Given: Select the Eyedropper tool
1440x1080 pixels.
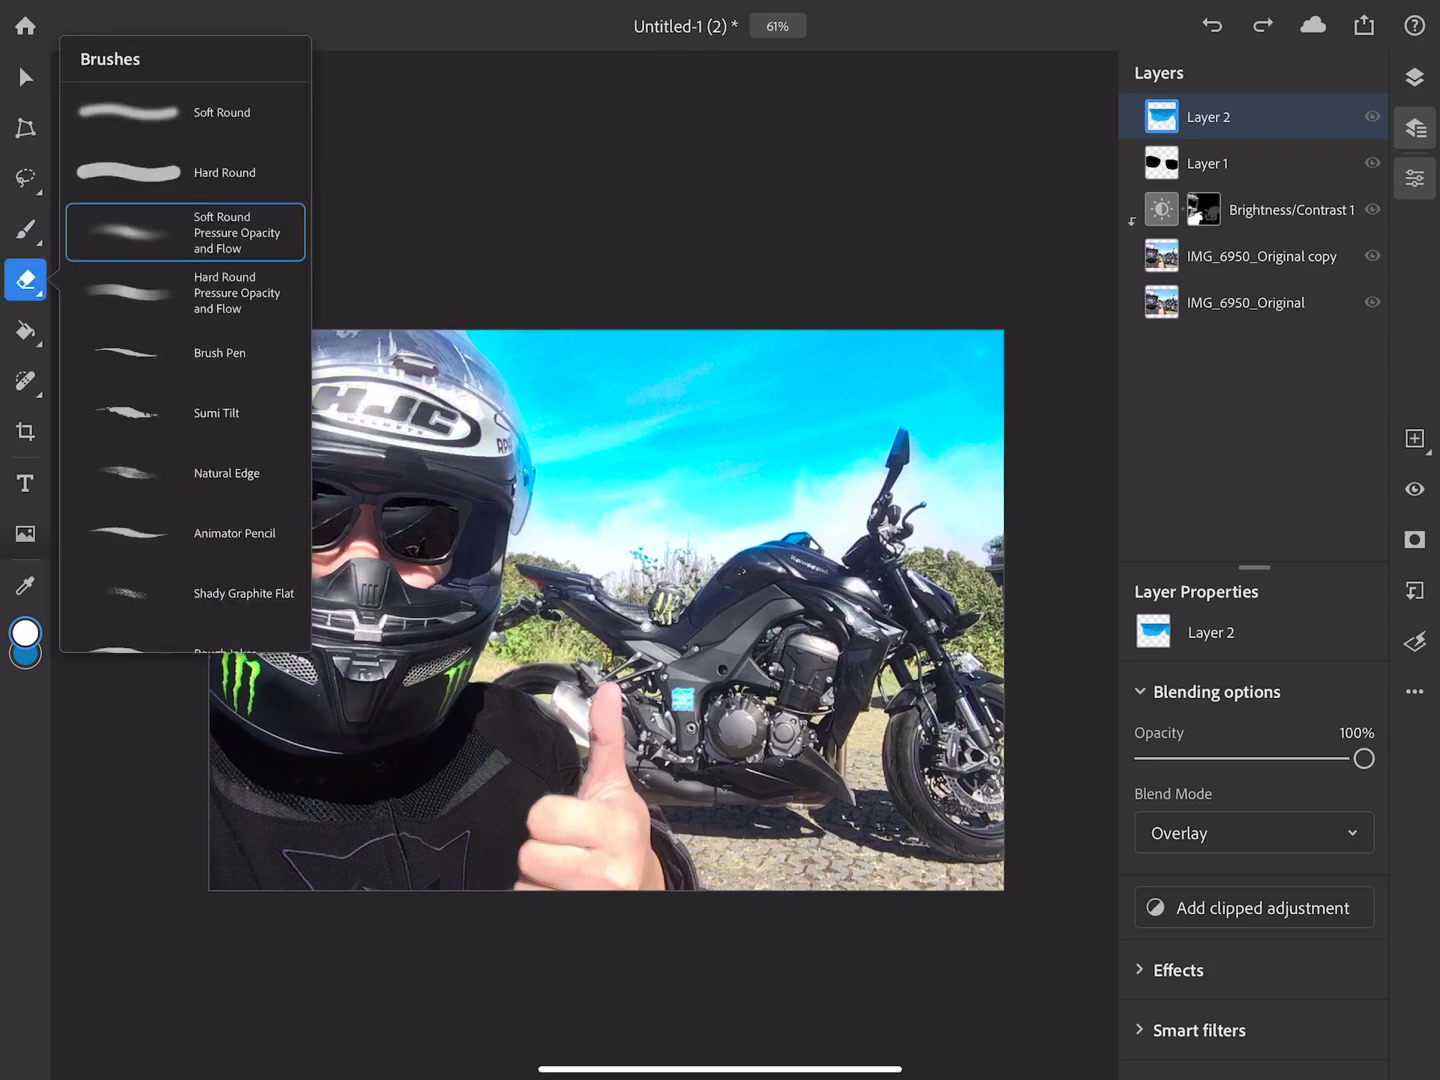Looking at the screenshot, I should (25, 585).
